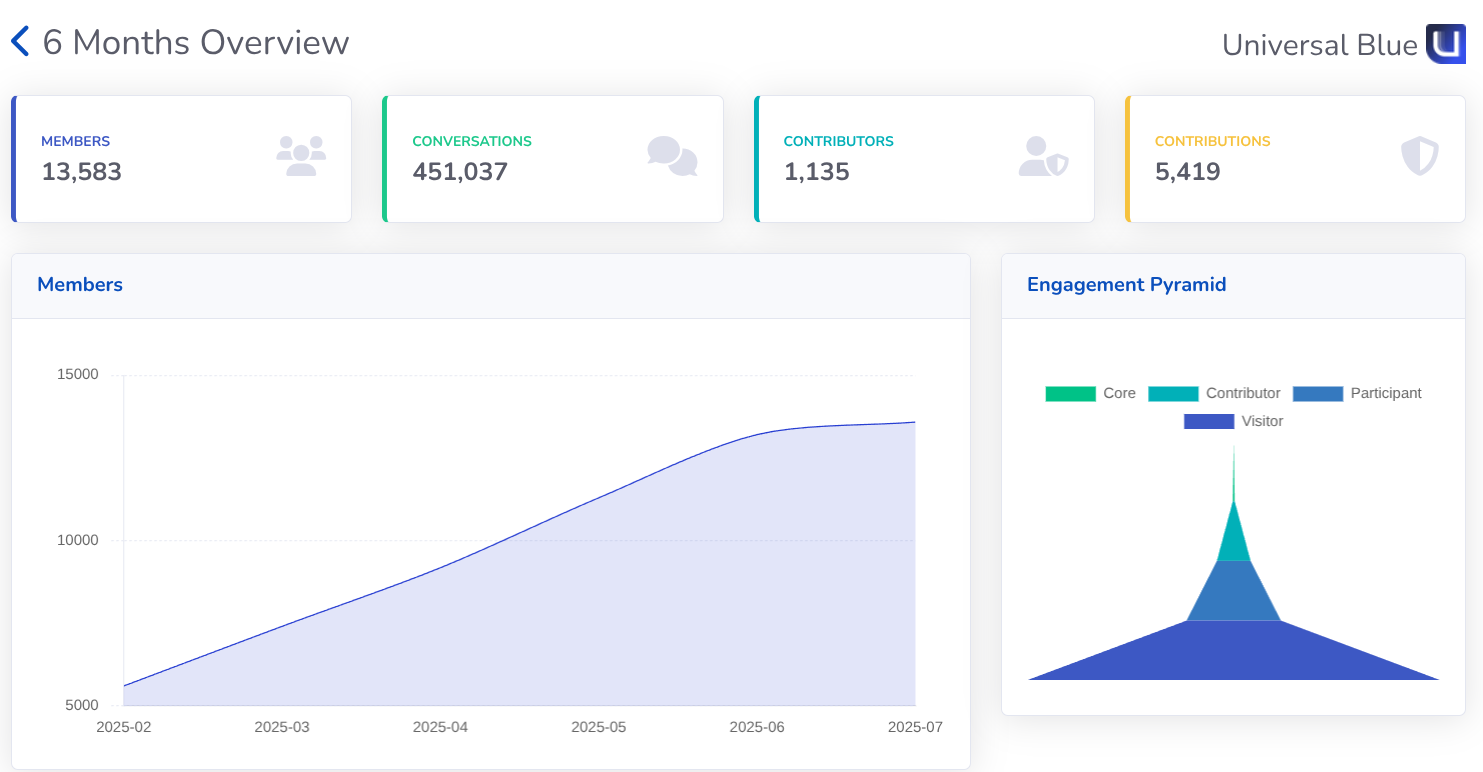Viewport: 1483px width, 772px height.
Task: Click the Engagement Pyramid panel title
Action: [x=1126, y=285]
